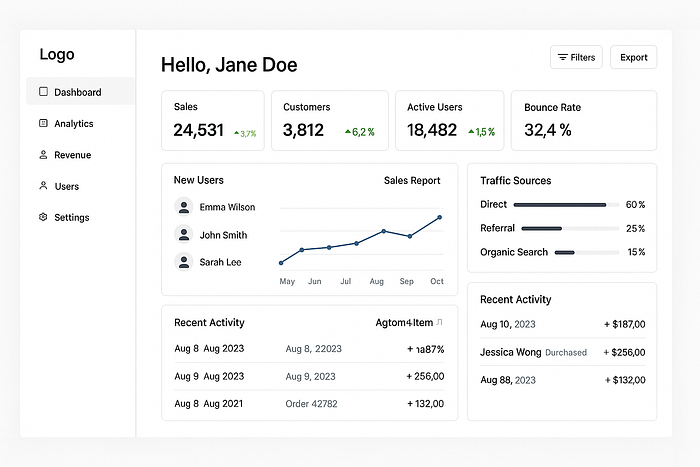The height and width of the screenshot is (467, 700).
Task: Click the 15% Organic Search value
Action: (x=636, y=252)
